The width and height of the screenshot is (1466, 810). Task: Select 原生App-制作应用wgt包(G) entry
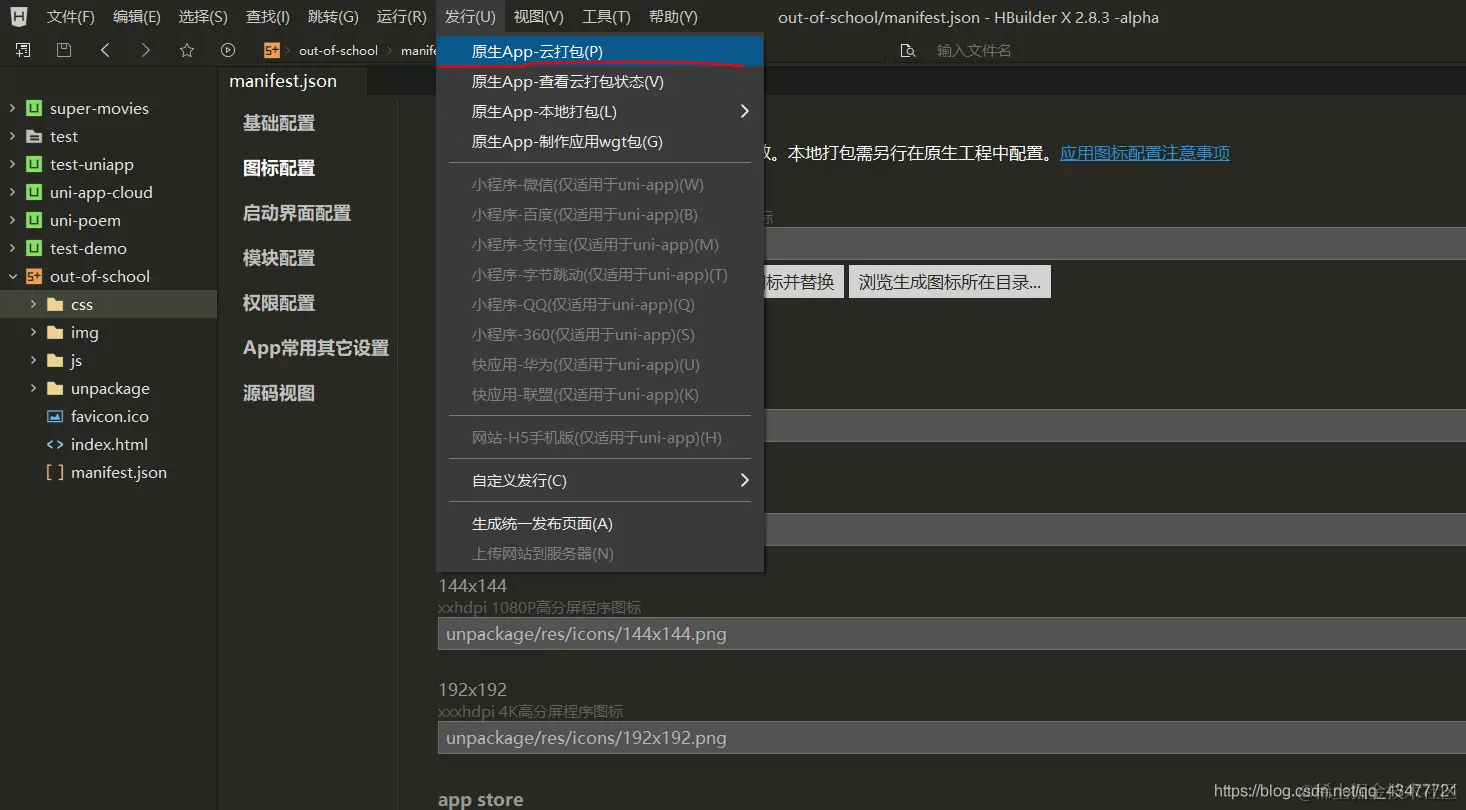pyautogui.click(x=600, y=141)
